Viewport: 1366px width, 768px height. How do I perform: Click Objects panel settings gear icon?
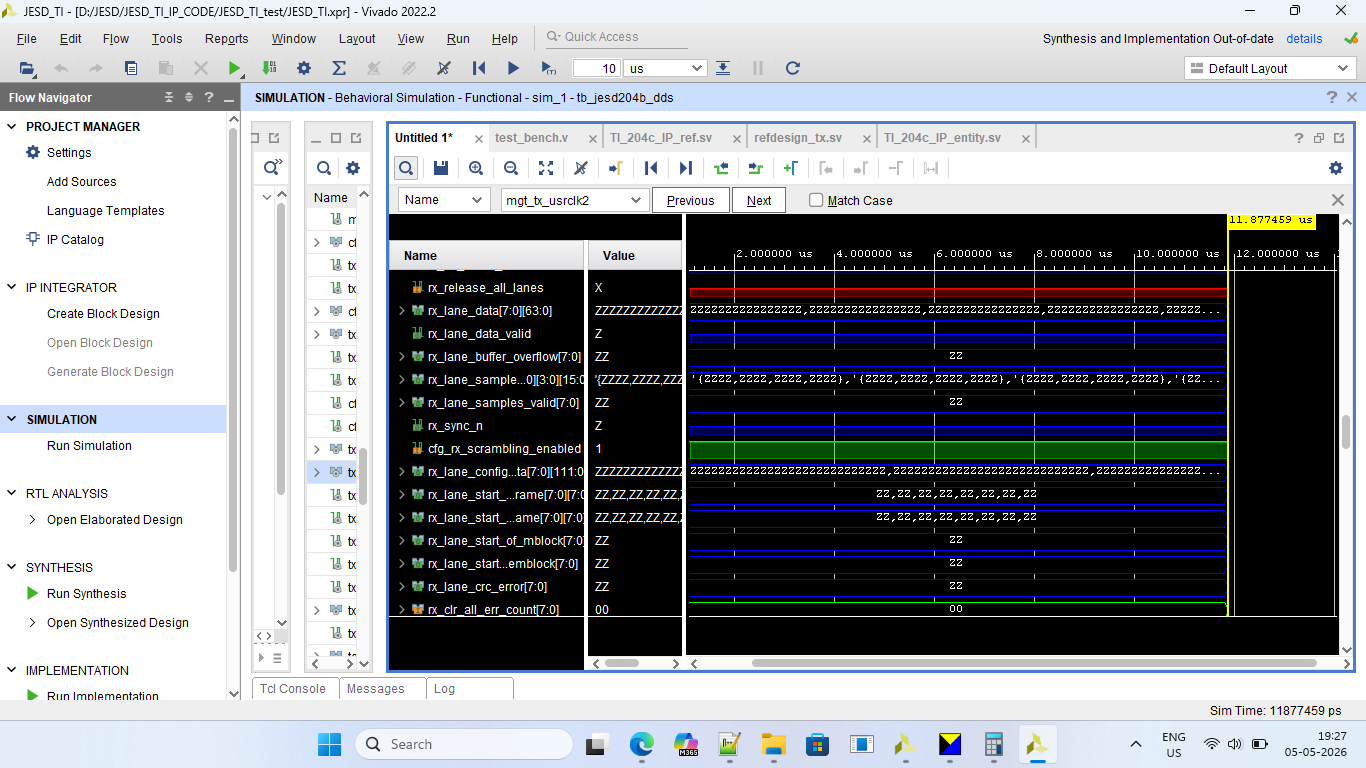(353, 168)
